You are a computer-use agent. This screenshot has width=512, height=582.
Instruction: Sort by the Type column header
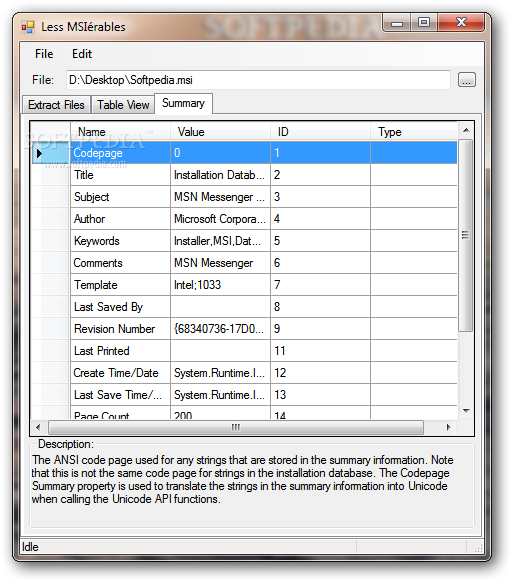[414, 132]
